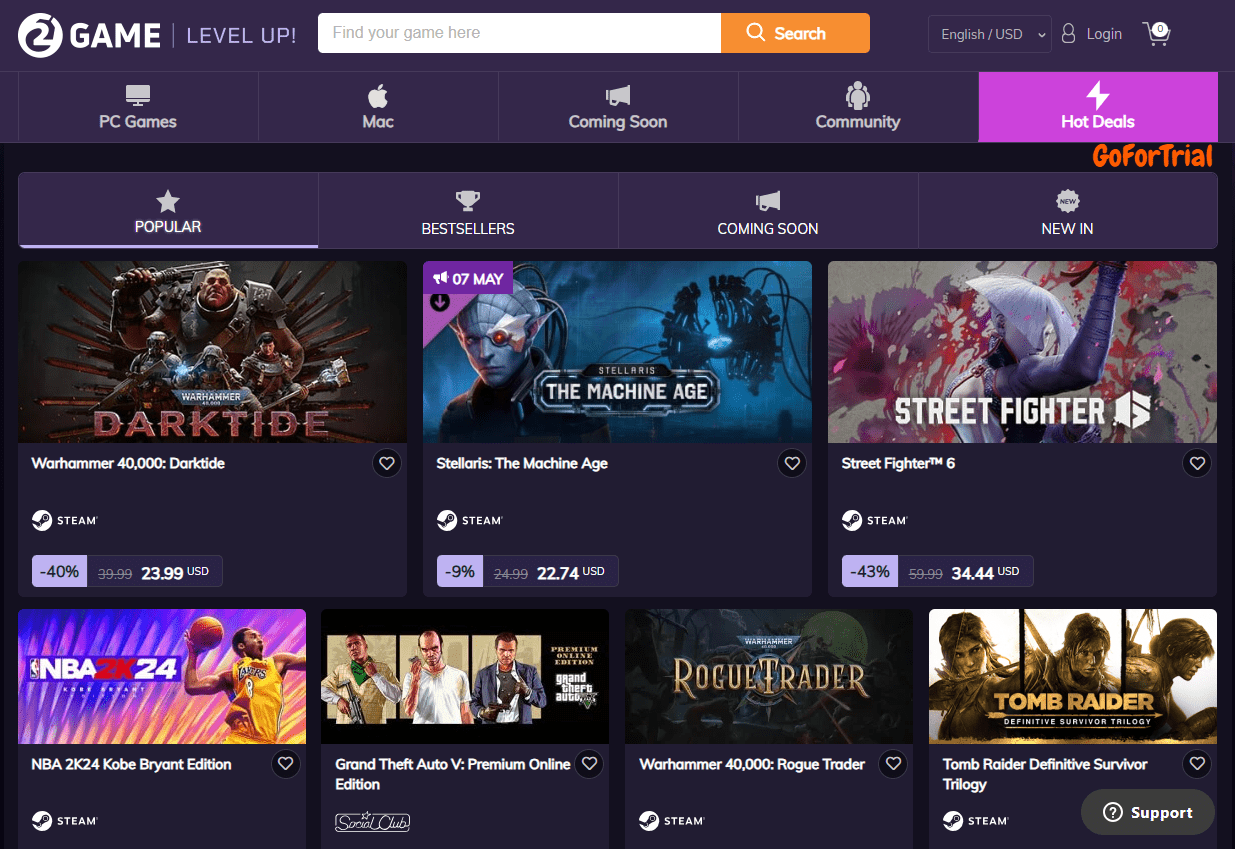Open NBA 2K24 Kobe Bryant Edition title link

pyautogui.click(x=132, y=764)
